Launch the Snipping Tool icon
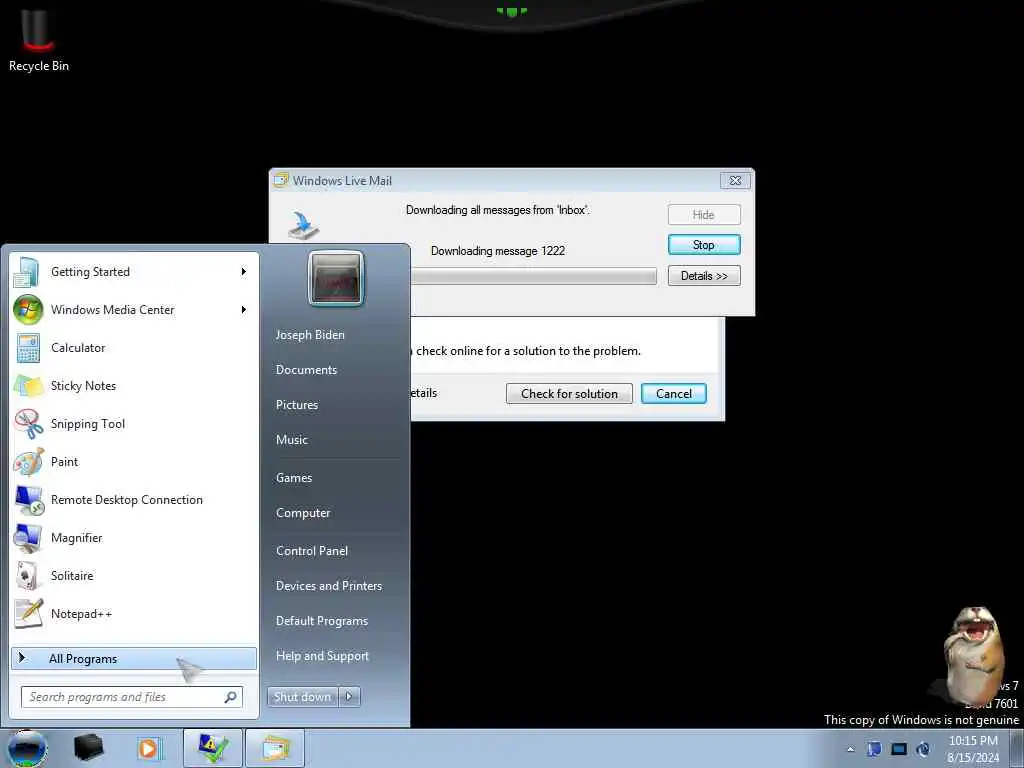This screenshot has height=768, width=1024. (29, 424)
